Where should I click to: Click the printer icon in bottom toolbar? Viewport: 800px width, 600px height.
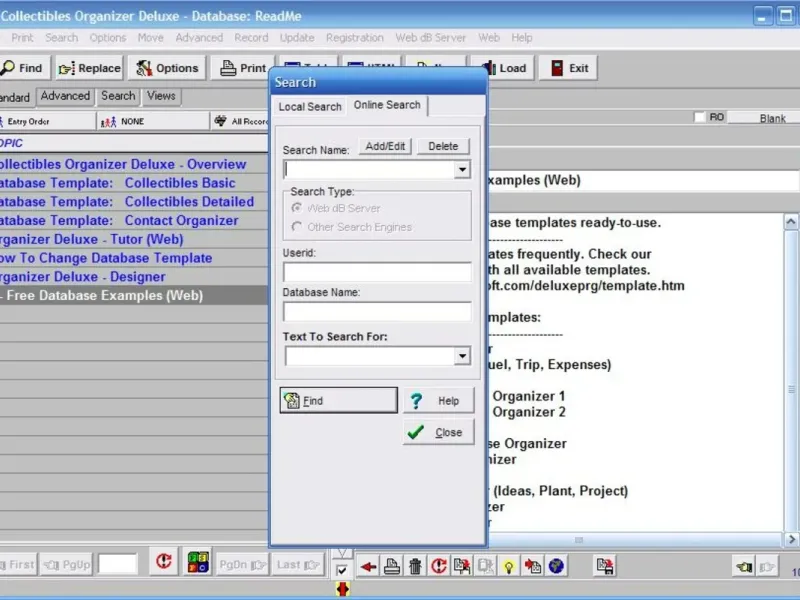click(392, 566)
